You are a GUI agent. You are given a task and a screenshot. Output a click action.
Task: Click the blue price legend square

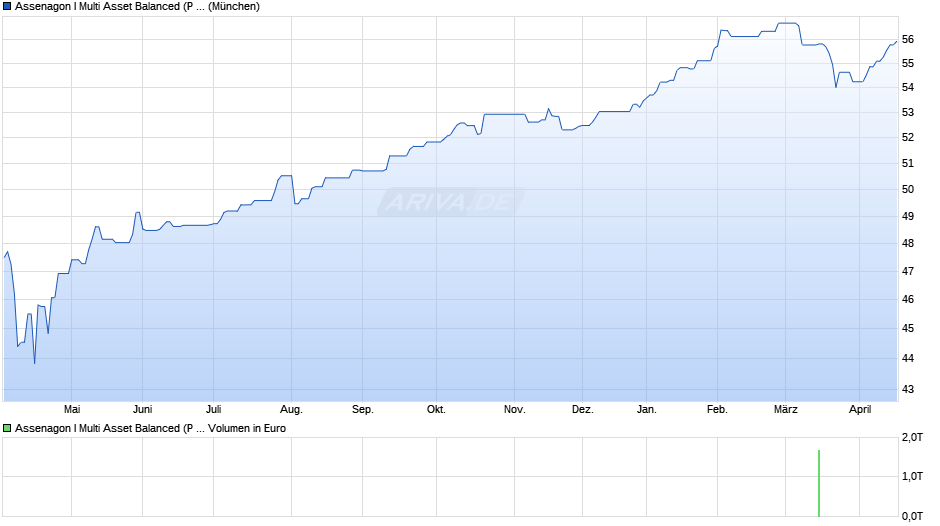[7, 7]
